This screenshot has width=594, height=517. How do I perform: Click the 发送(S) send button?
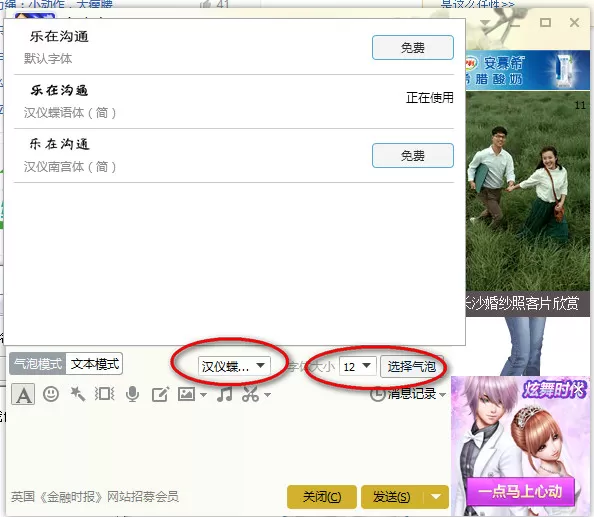pos(392,497)
